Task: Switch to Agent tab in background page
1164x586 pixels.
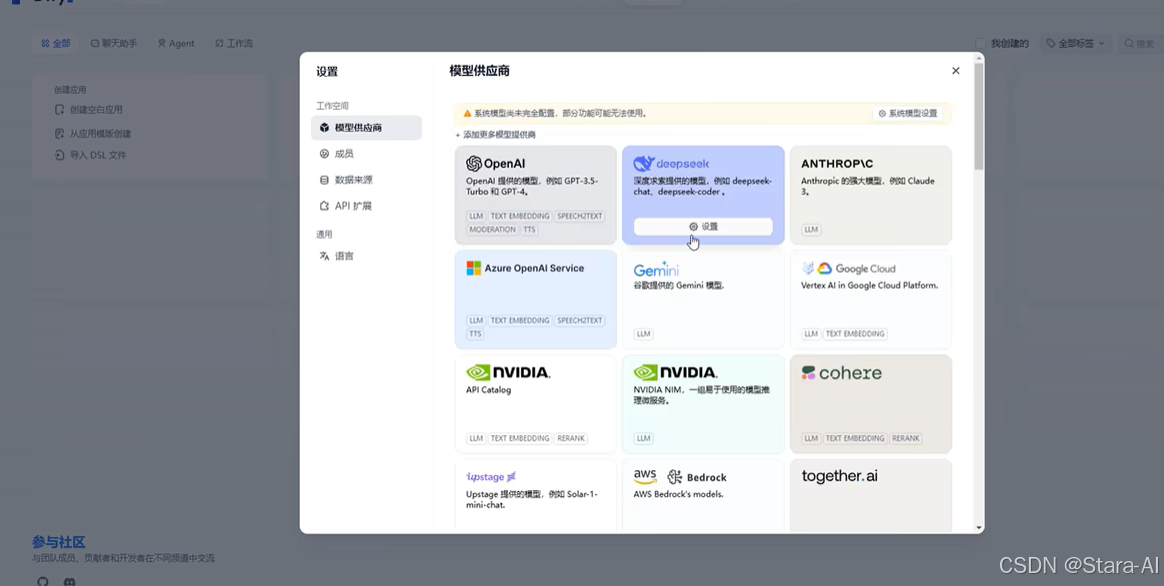Action: pos(176,44)
